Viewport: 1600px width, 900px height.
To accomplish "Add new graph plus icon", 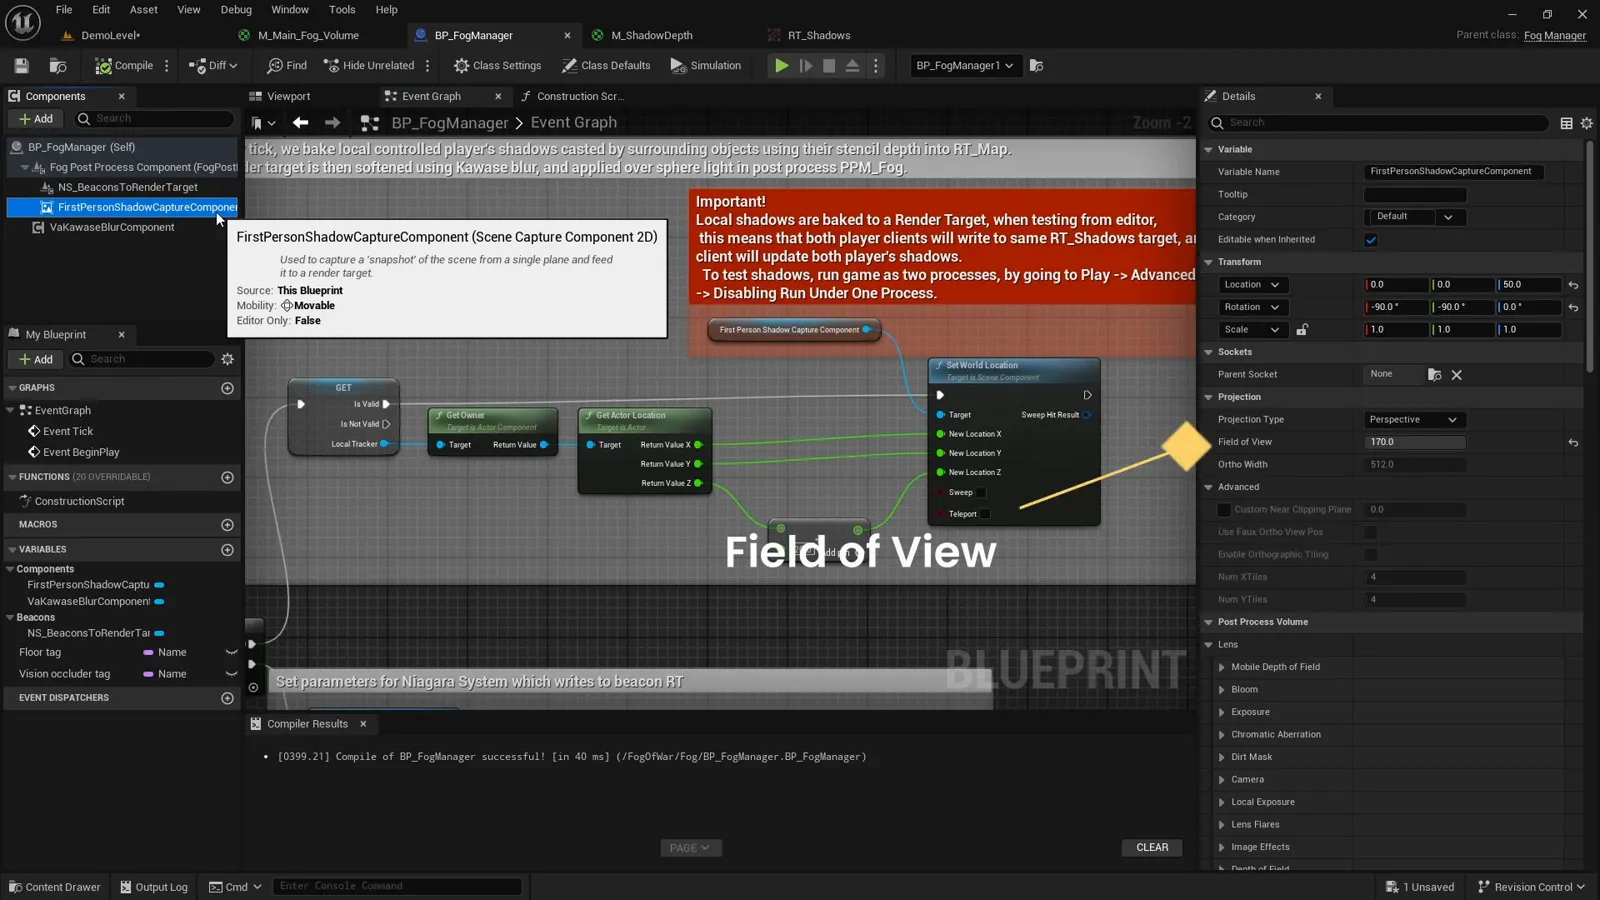I will 227,388.
